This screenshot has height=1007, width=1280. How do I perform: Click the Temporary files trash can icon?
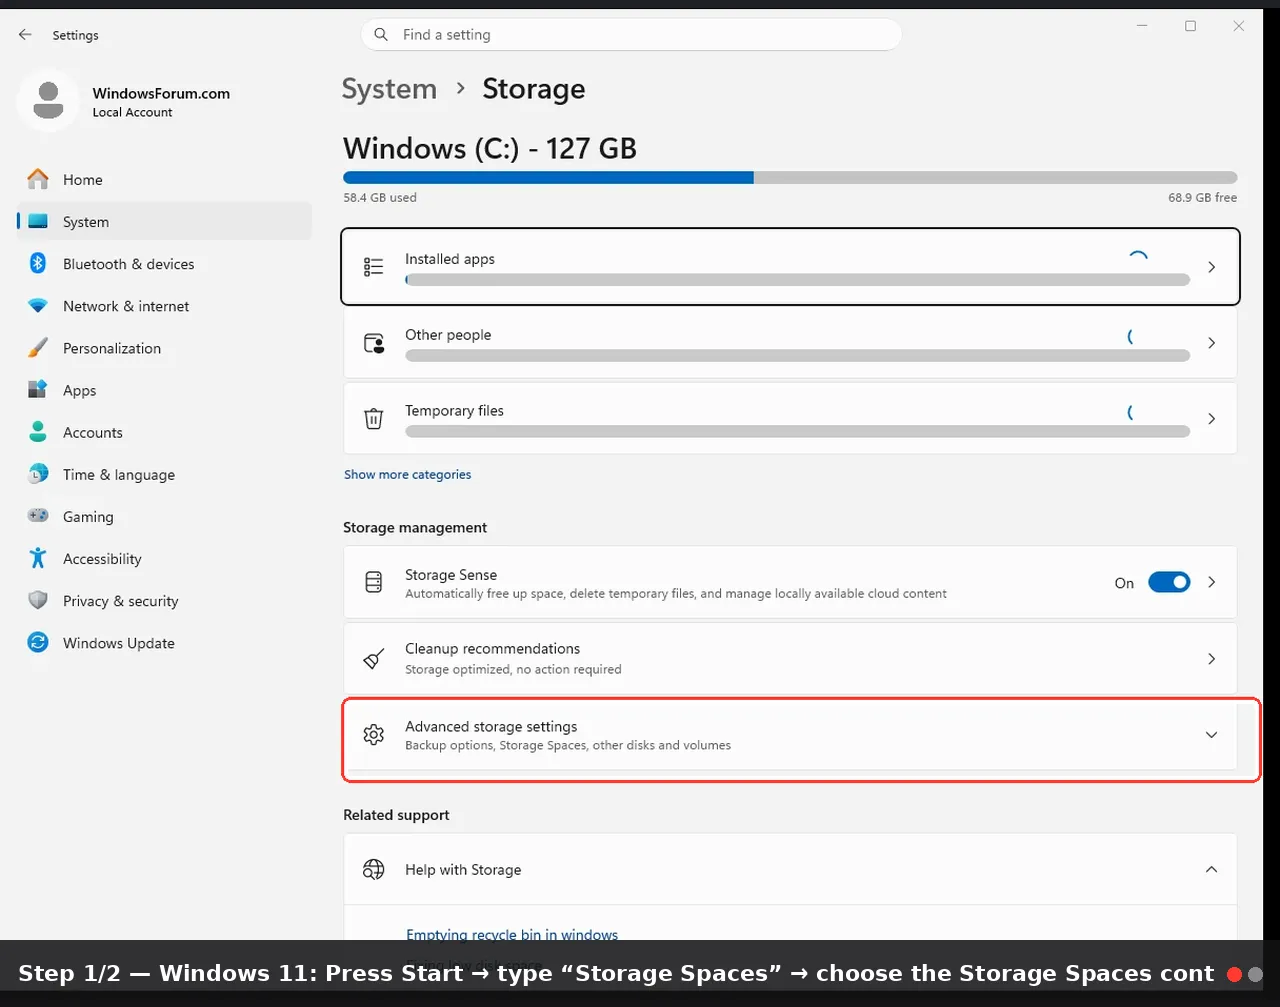(374, 419)
